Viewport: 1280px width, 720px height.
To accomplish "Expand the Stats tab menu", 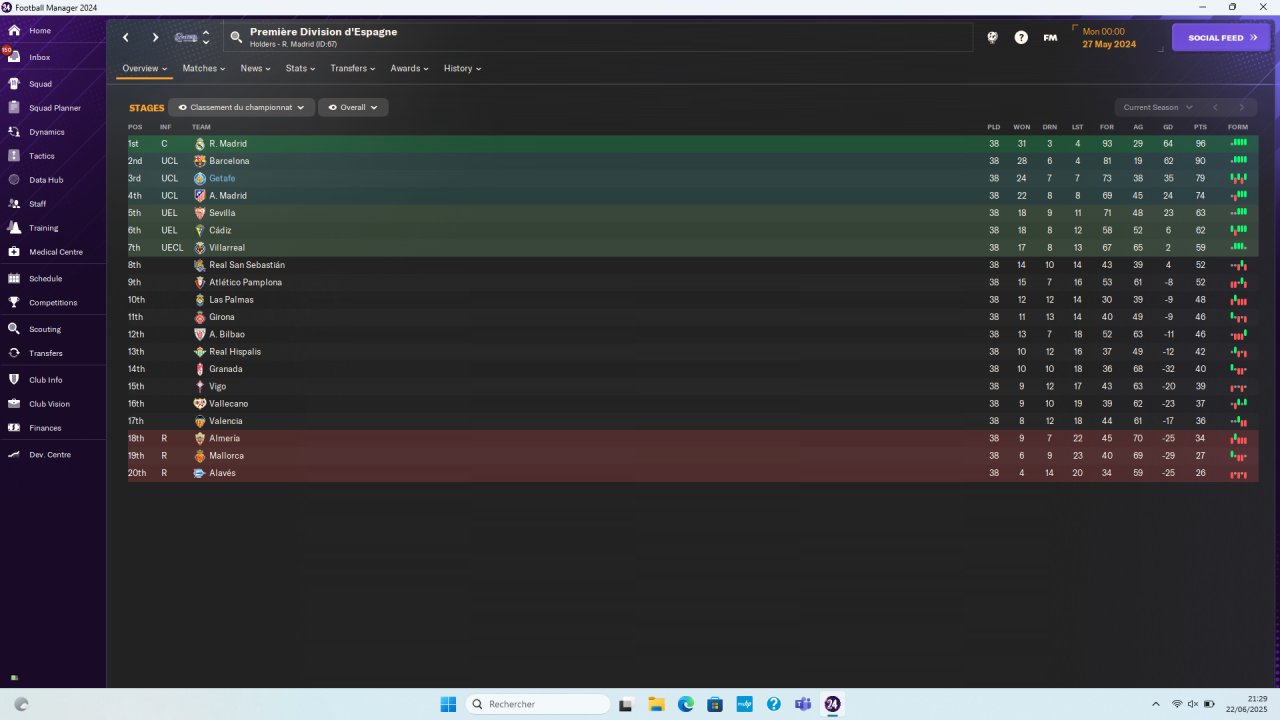I will (300, 69).
